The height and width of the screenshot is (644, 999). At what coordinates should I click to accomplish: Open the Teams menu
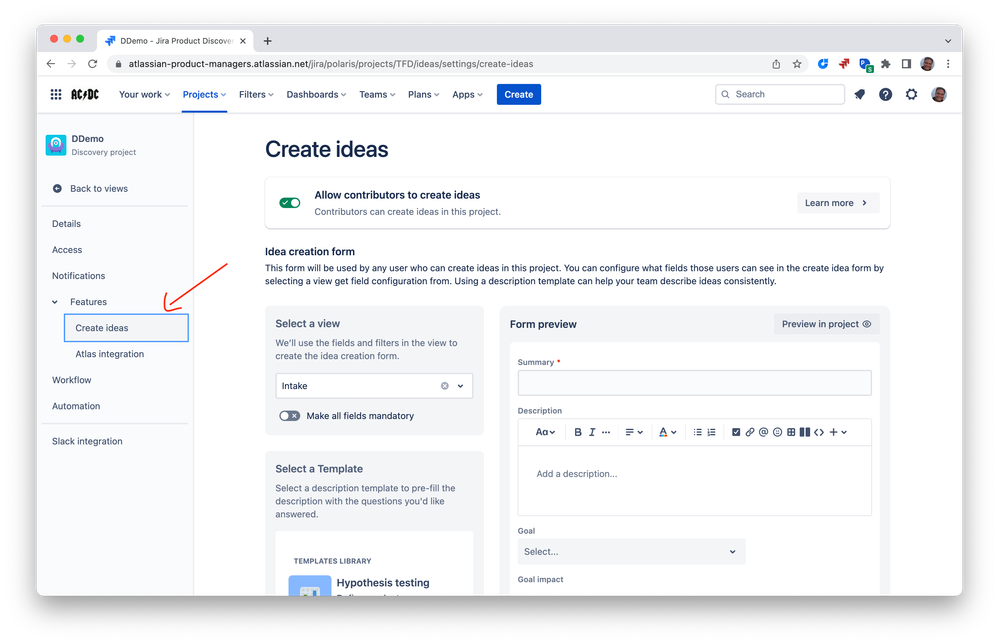click(x=377, y=94)
